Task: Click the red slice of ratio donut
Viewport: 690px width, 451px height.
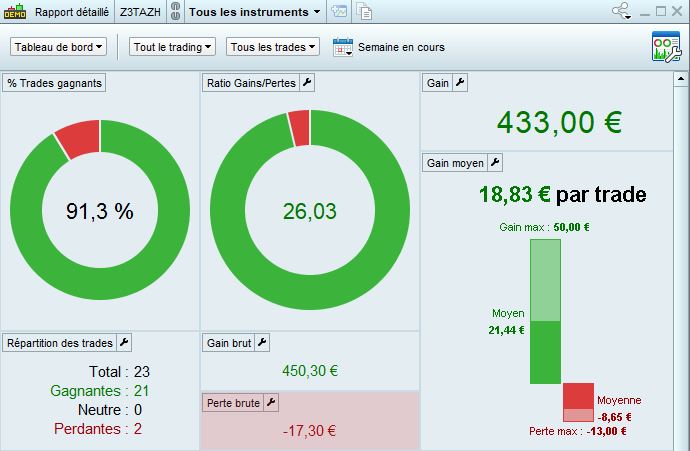Action: tap(300, 128)
